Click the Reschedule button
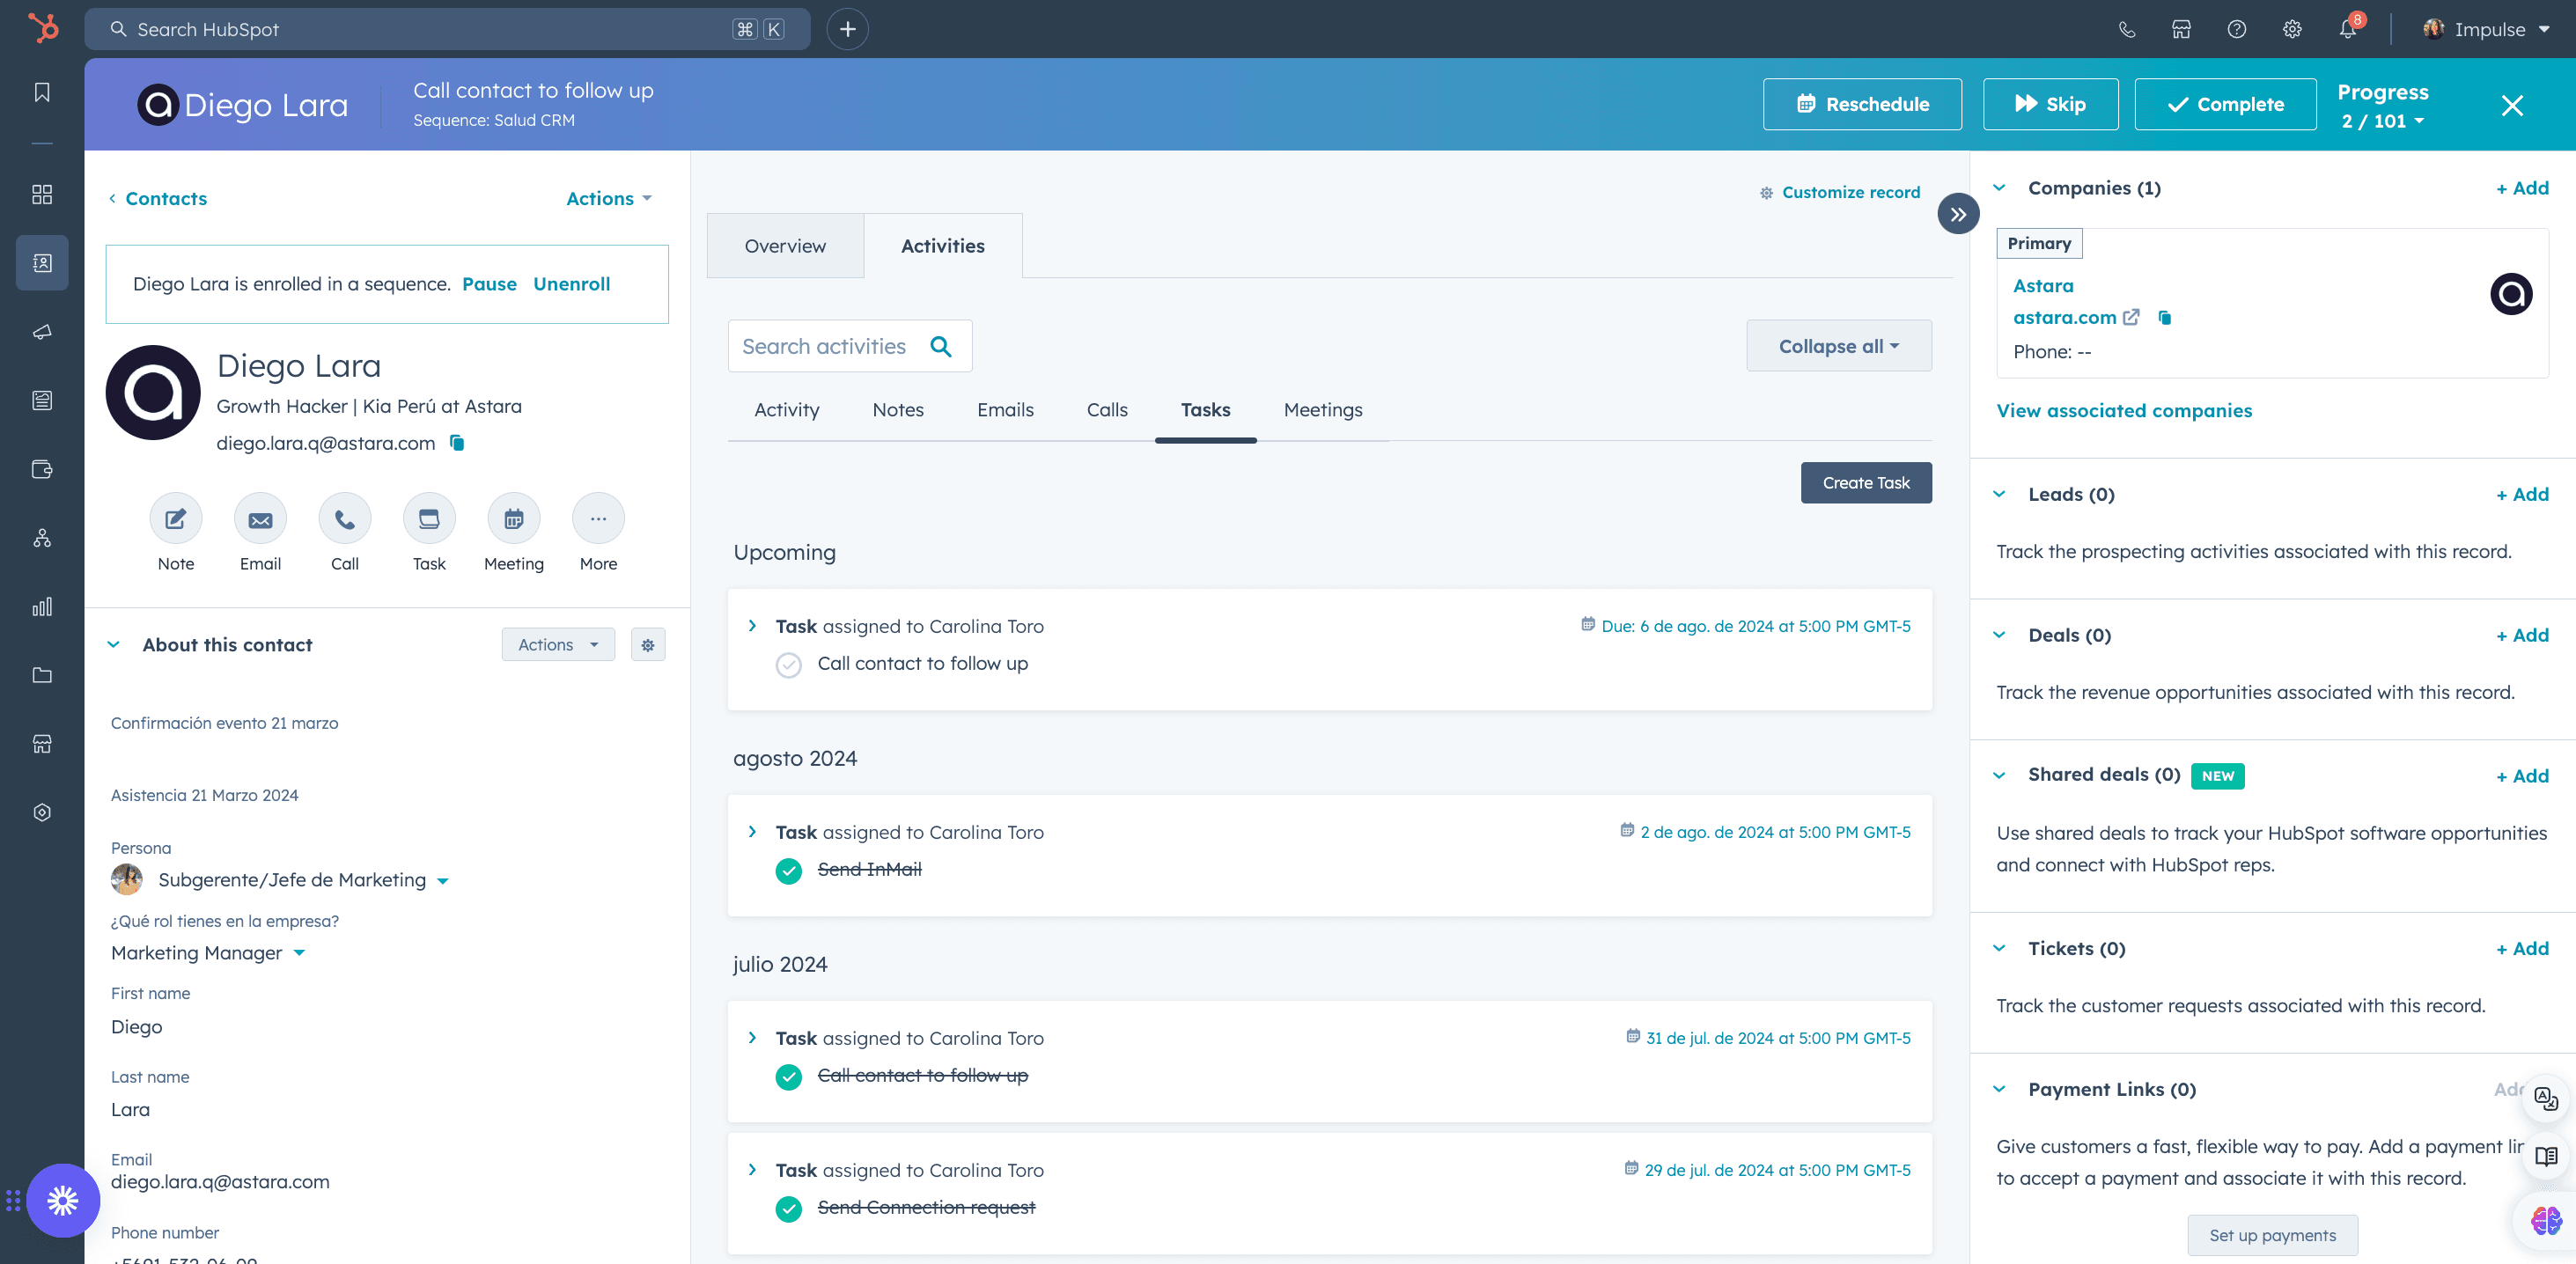The width and height of the screenshot is (2576, 1264). click(x=1862, y=104)
